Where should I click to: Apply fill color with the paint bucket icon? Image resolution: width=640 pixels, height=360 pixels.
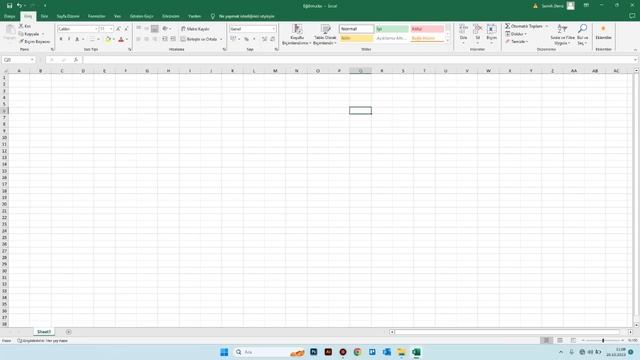(x=108, y=39)
